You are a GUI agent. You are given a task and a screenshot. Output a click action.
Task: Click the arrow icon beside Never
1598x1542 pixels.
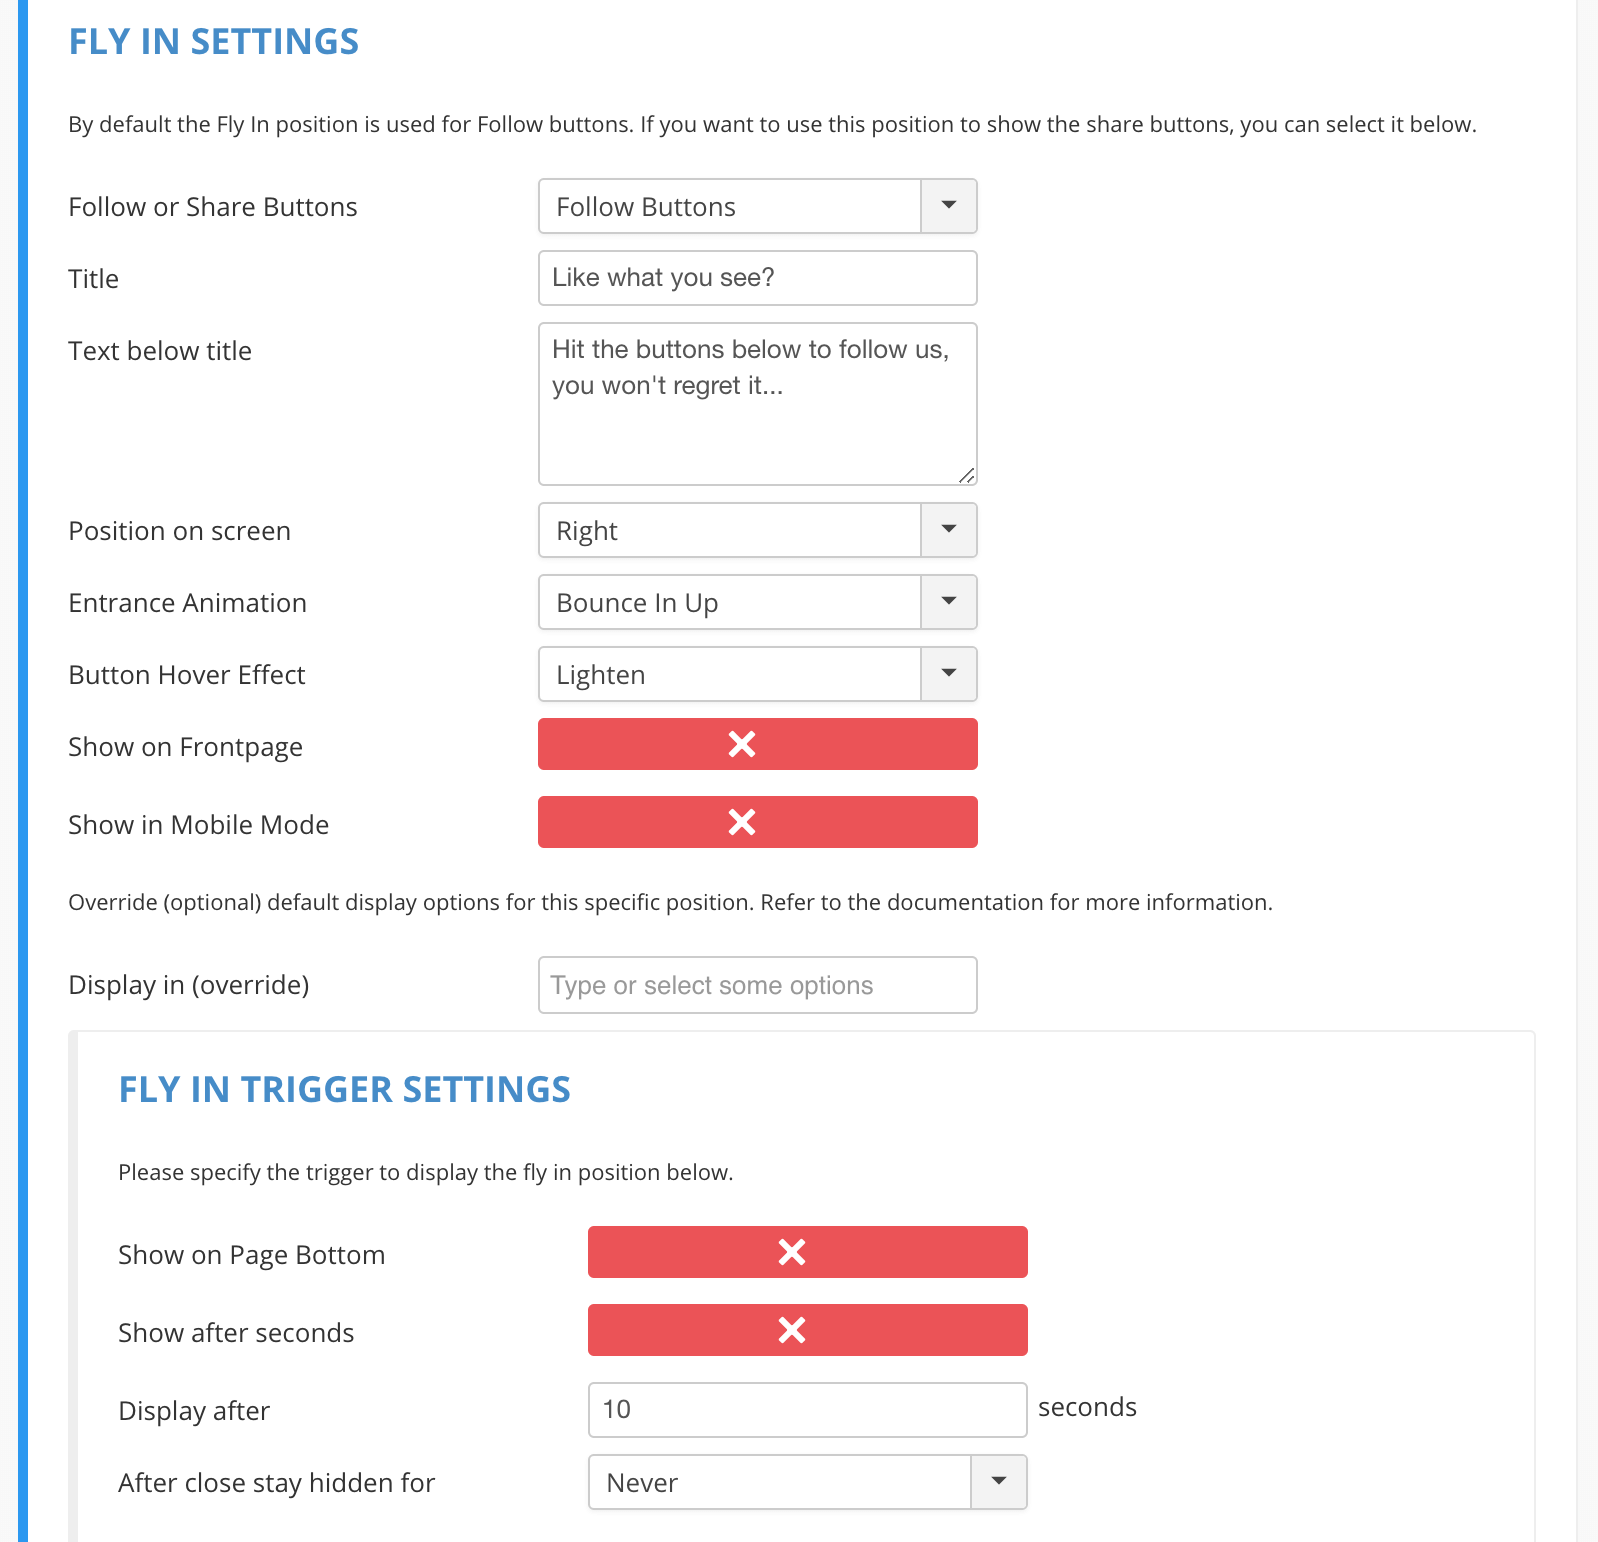[999, 1482]
